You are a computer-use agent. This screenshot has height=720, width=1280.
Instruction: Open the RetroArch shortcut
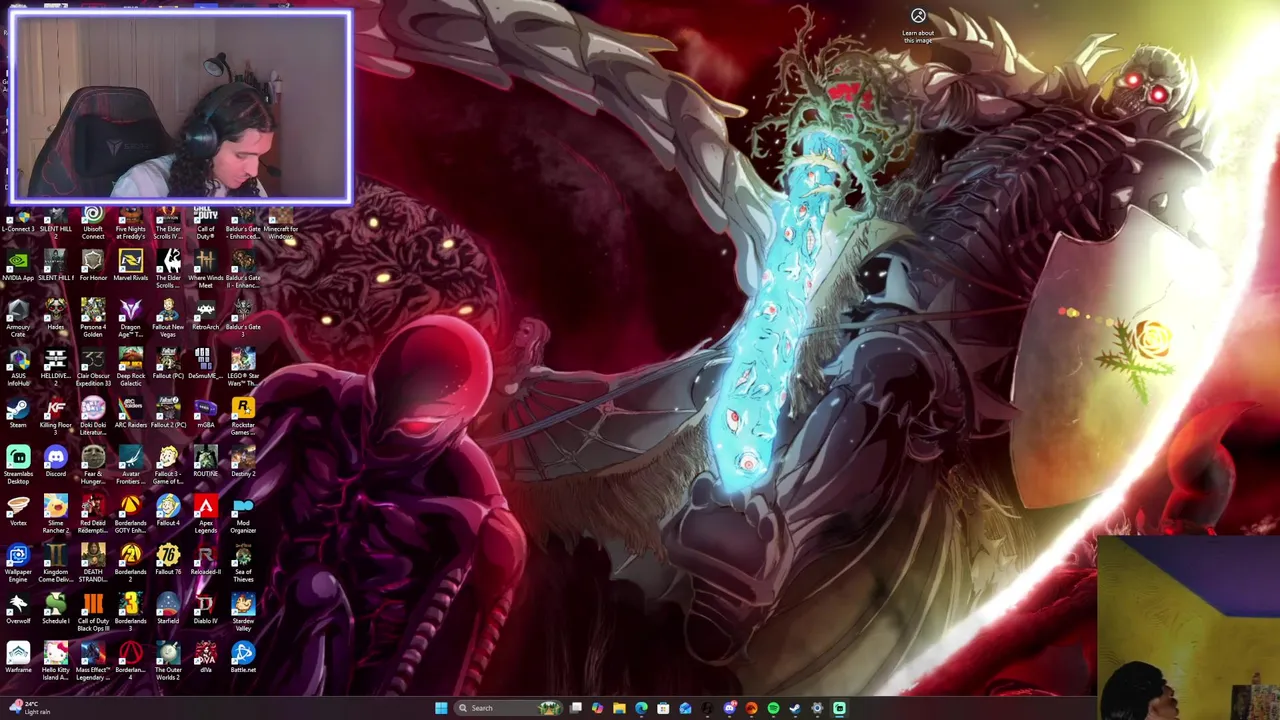[x=205, y=315]
